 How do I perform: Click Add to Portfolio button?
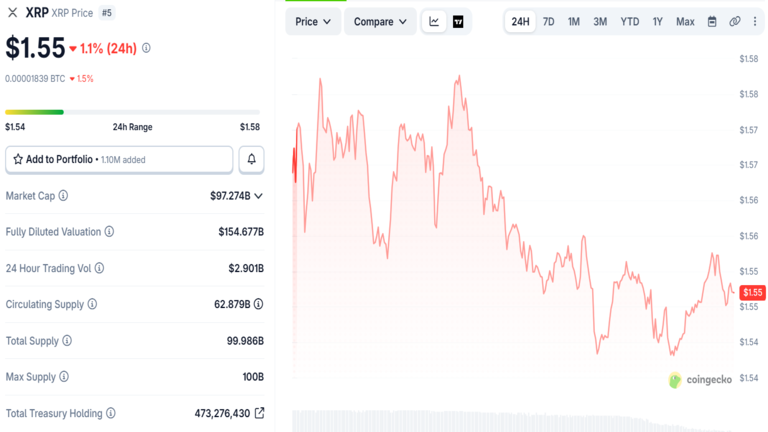coord(119,159)
